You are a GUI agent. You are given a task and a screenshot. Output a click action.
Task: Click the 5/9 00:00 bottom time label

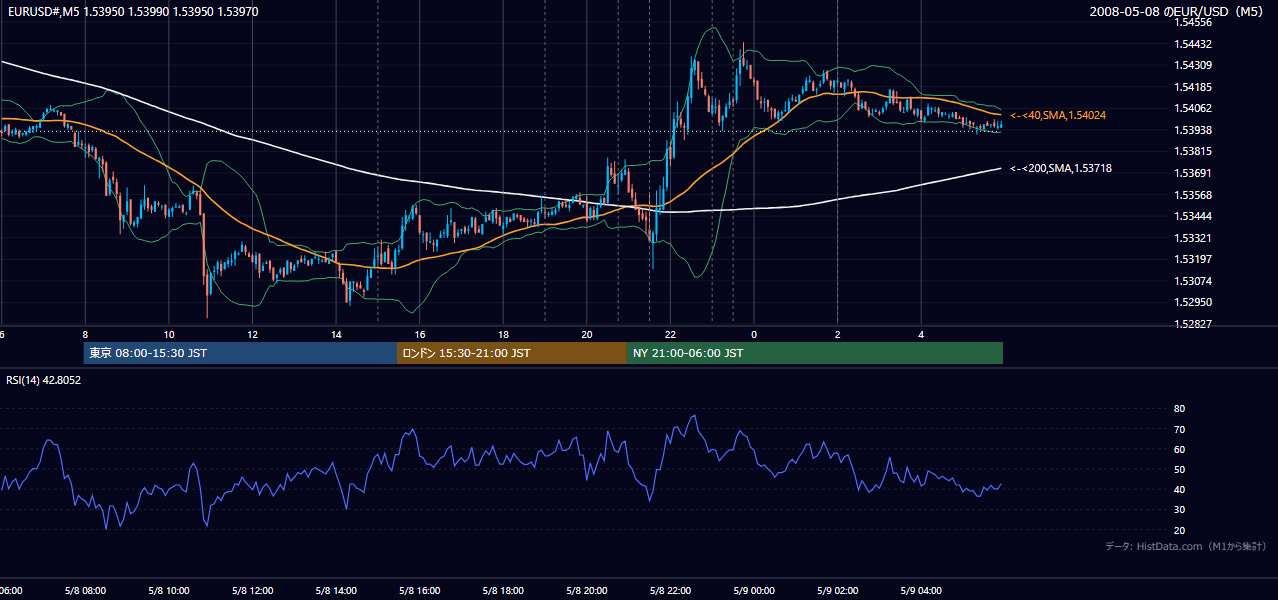click(754, 591)
